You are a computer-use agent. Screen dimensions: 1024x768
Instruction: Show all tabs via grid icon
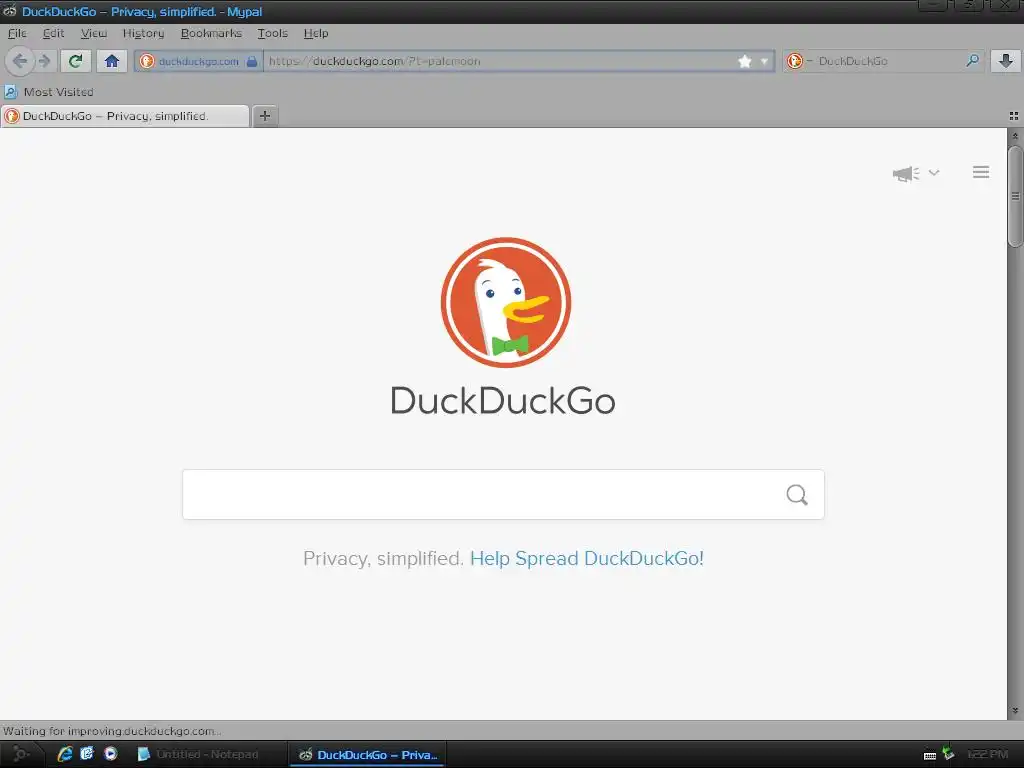(x=1014, y=116)
